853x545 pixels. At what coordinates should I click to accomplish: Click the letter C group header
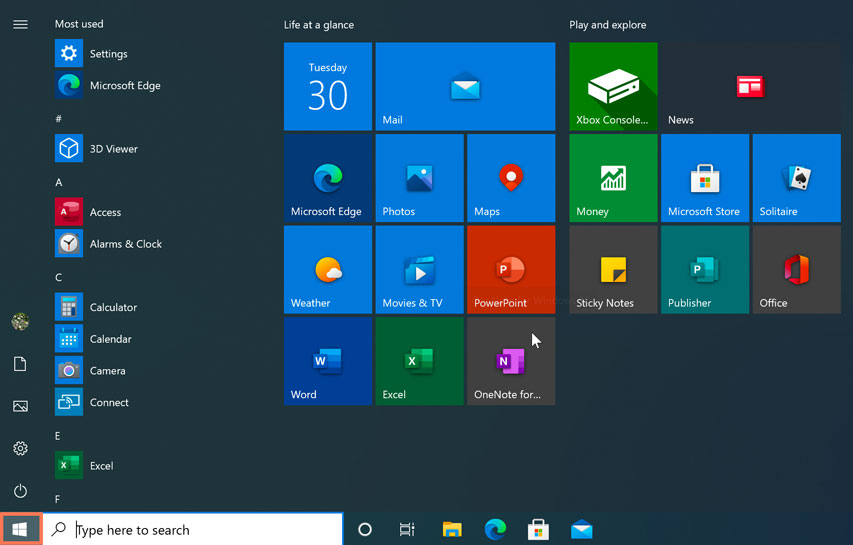58,277
